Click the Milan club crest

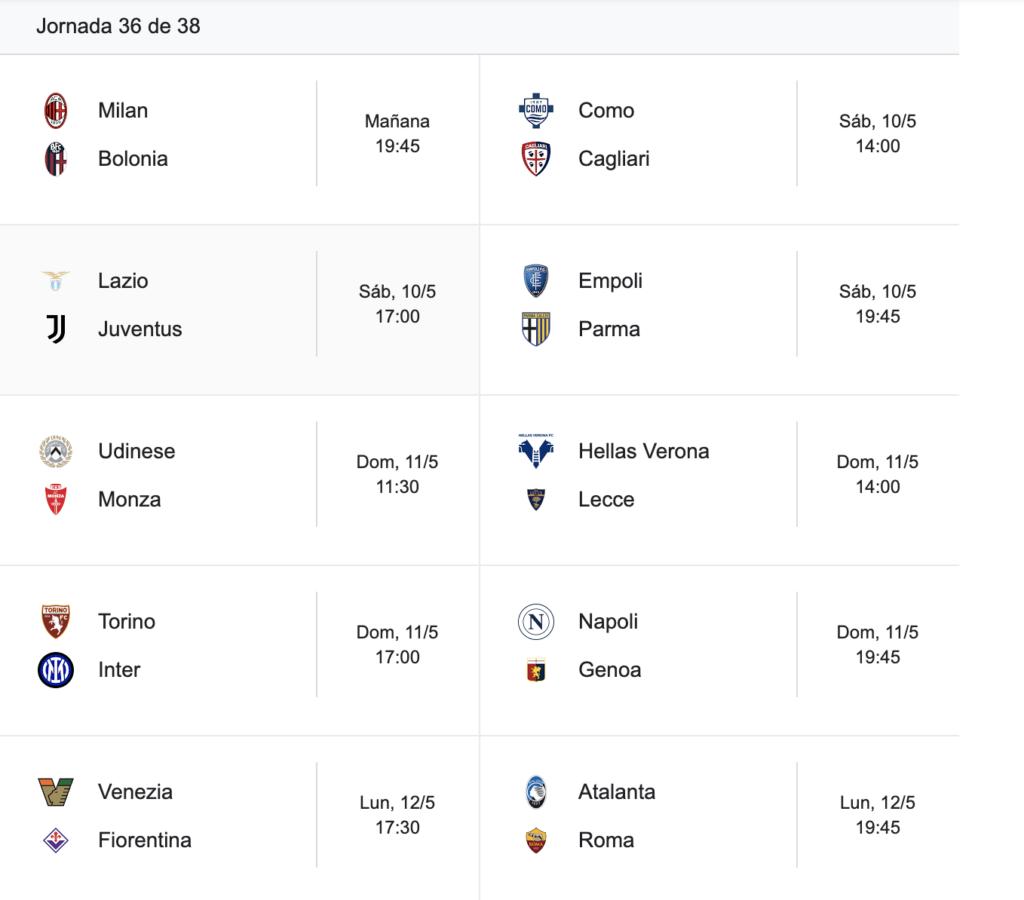56,110
